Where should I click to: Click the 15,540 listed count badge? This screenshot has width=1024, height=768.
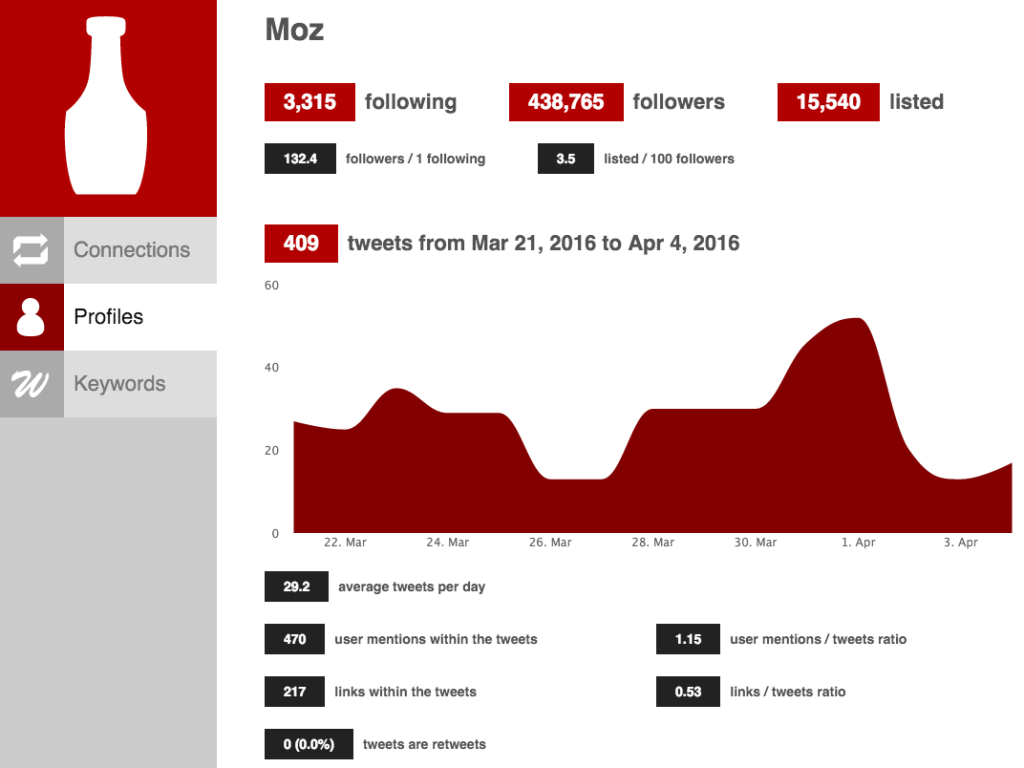click(828, 102)
